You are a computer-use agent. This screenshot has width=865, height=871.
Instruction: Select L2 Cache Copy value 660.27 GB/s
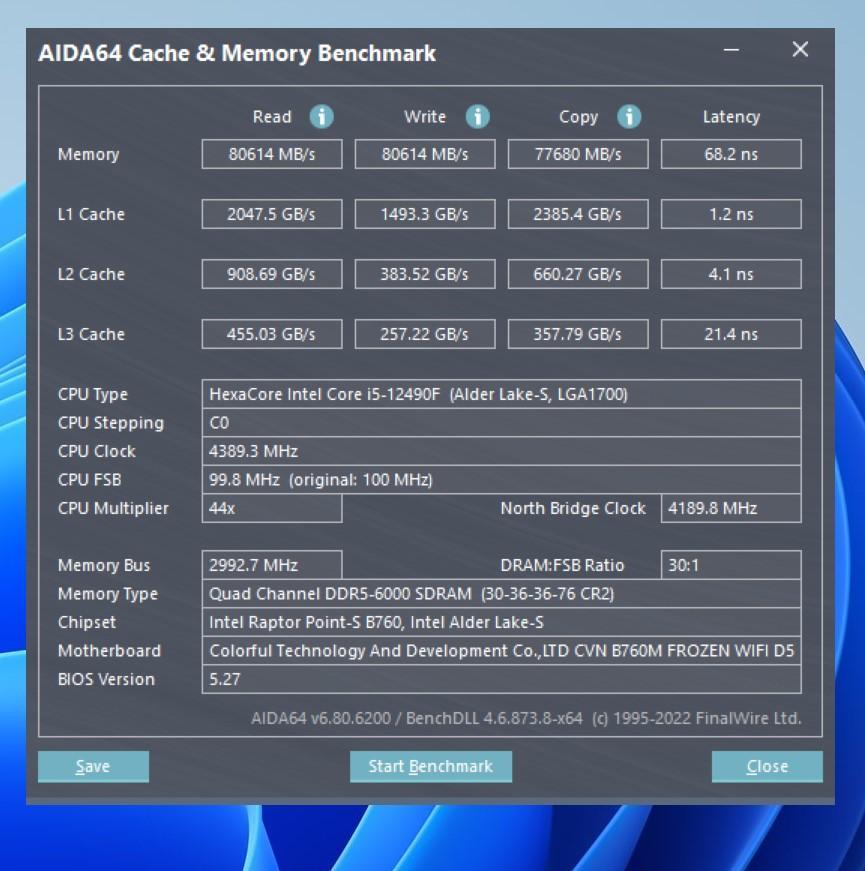point(578,274)
